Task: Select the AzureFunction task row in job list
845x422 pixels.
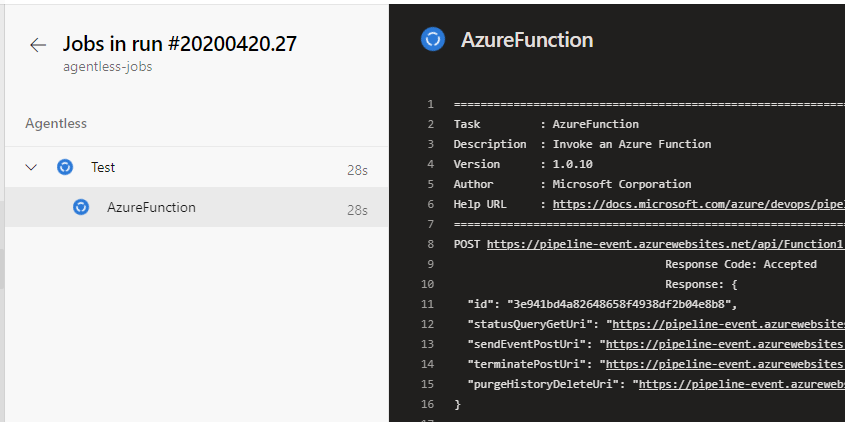Action: (x=196, y=207)
